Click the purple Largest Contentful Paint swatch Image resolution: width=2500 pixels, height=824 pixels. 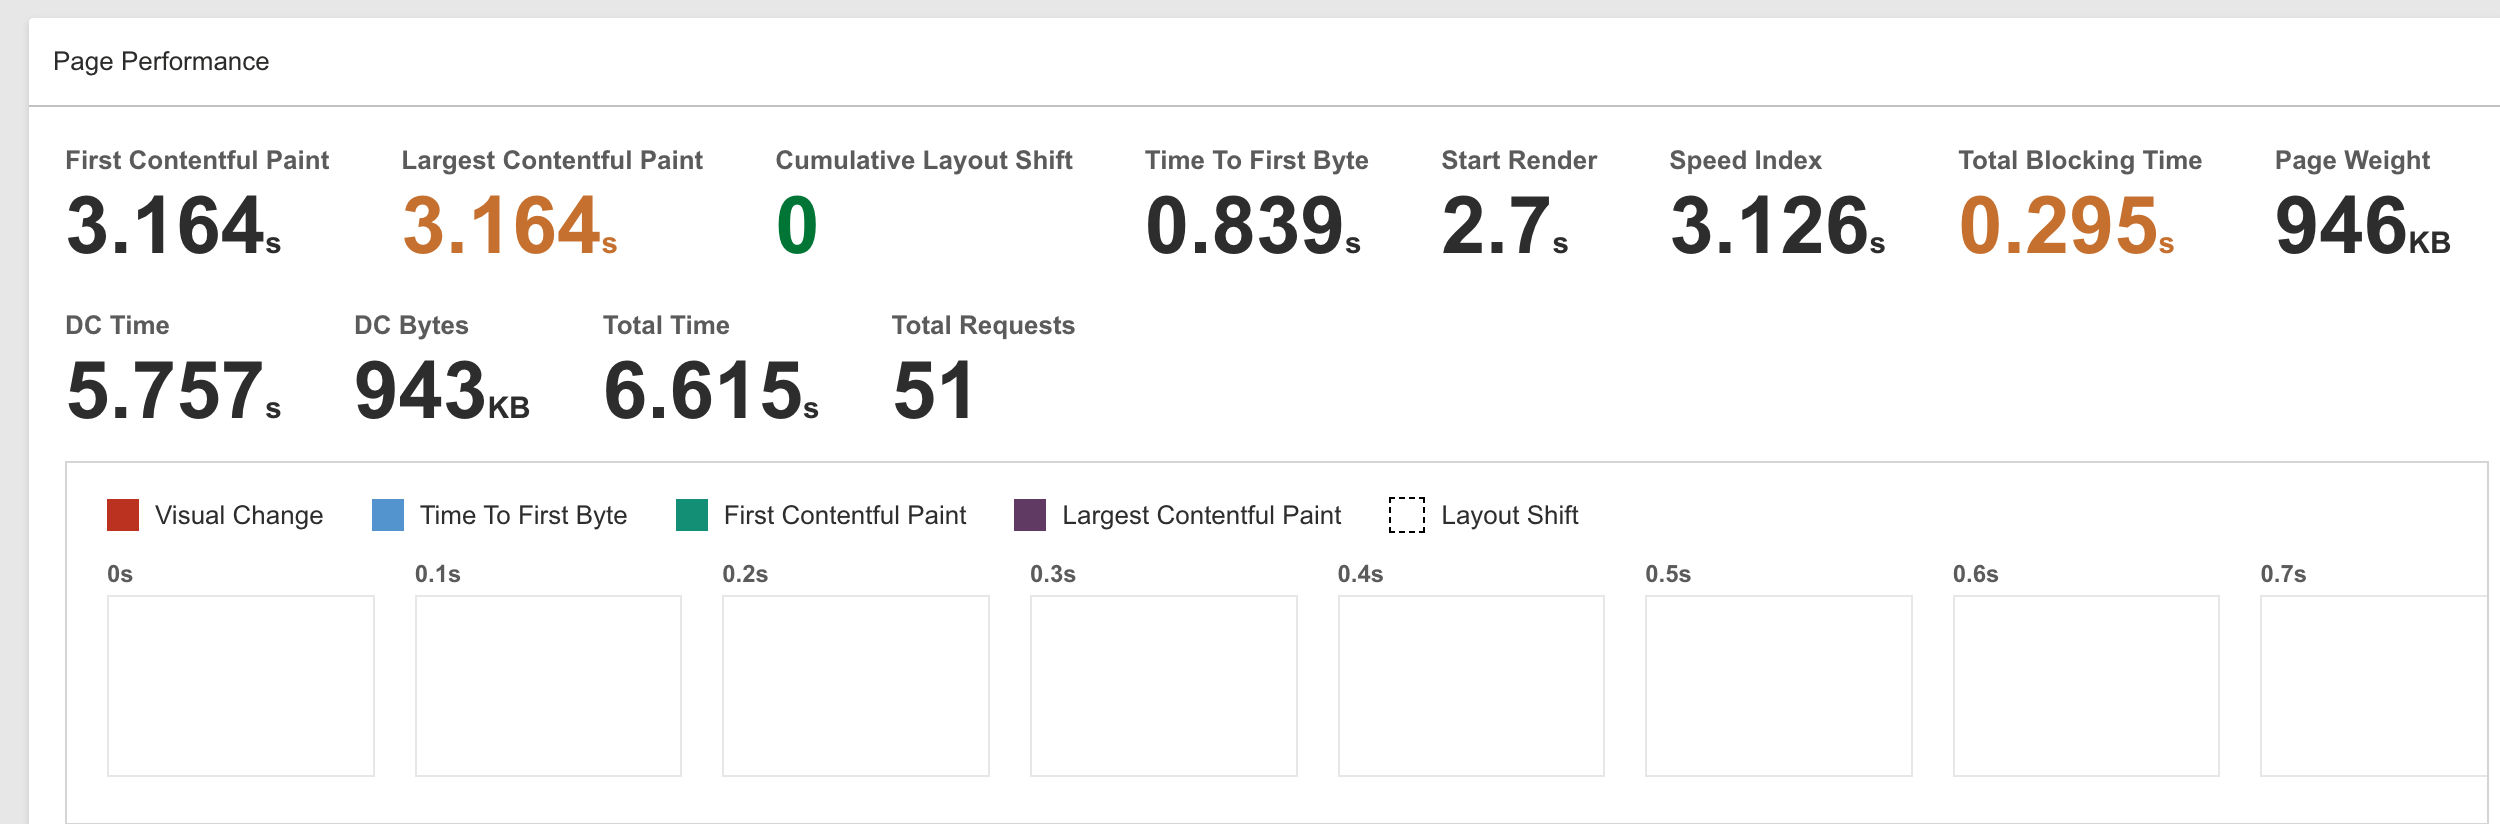pyautogui.click(x=1029, y=515)
